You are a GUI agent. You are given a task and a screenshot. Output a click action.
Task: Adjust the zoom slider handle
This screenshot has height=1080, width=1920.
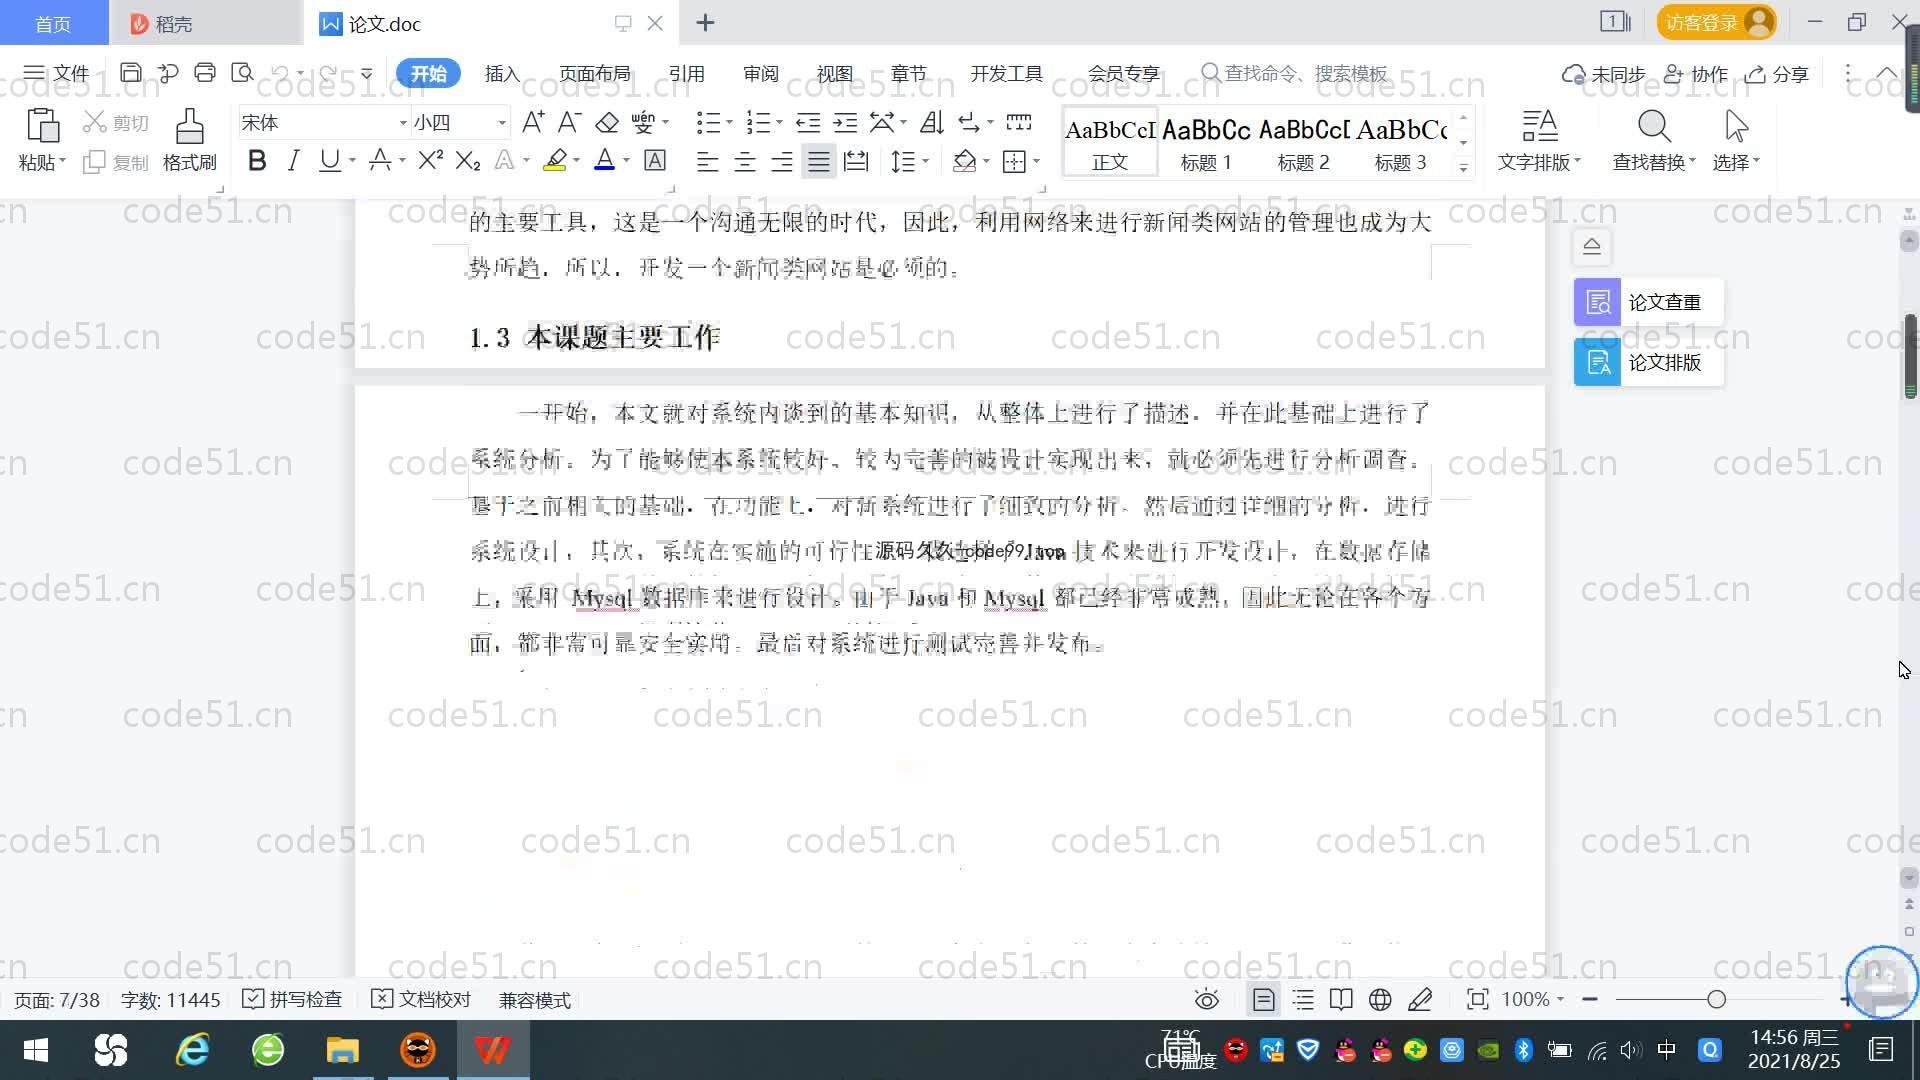pyautogui.click(x=1717, y=1000)
